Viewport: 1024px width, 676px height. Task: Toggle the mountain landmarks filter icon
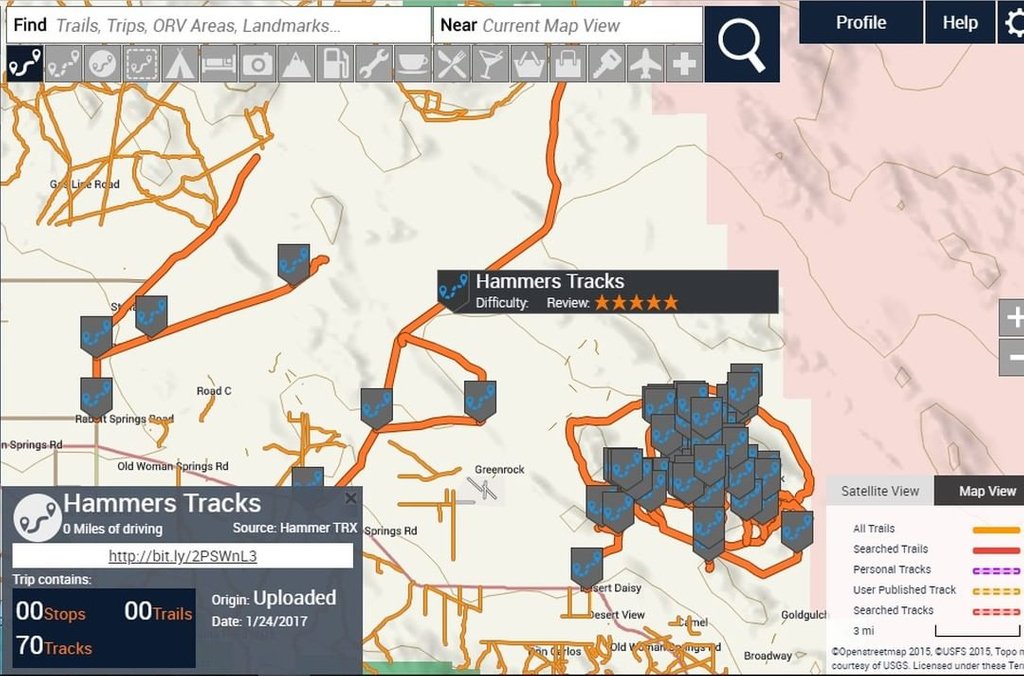click(296, 64)
